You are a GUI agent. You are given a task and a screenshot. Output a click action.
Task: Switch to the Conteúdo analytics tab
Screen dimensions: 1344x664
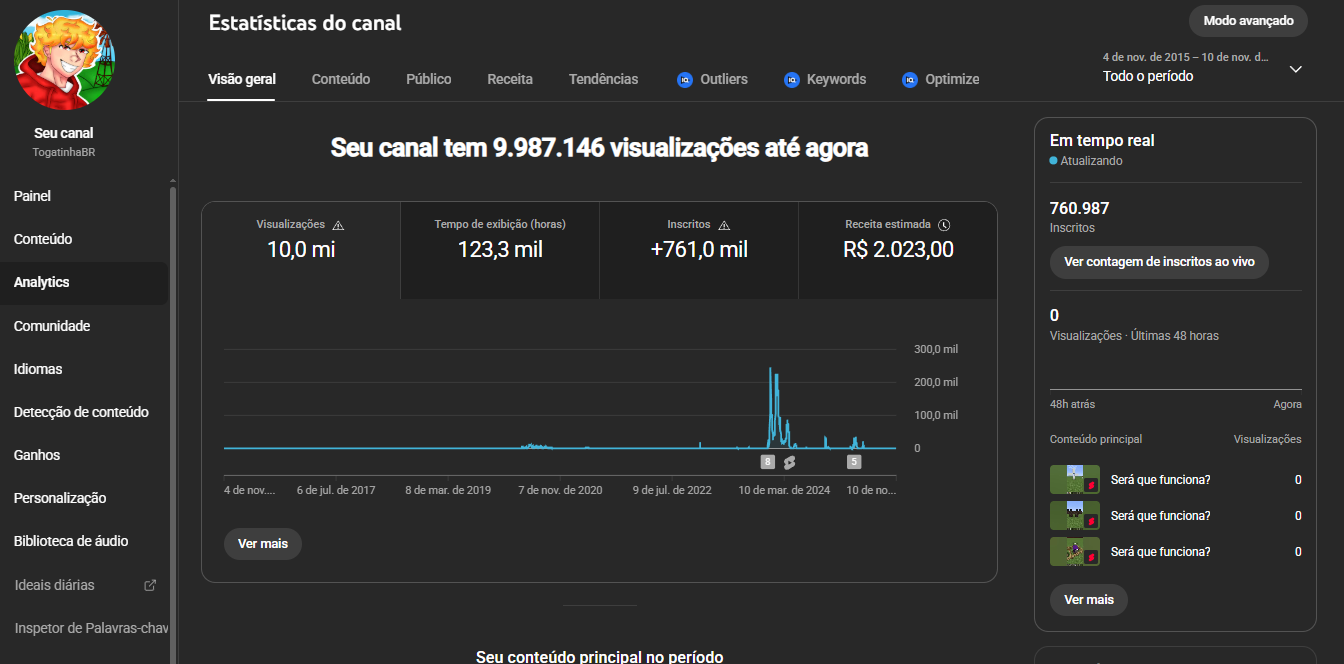point(341,79)
